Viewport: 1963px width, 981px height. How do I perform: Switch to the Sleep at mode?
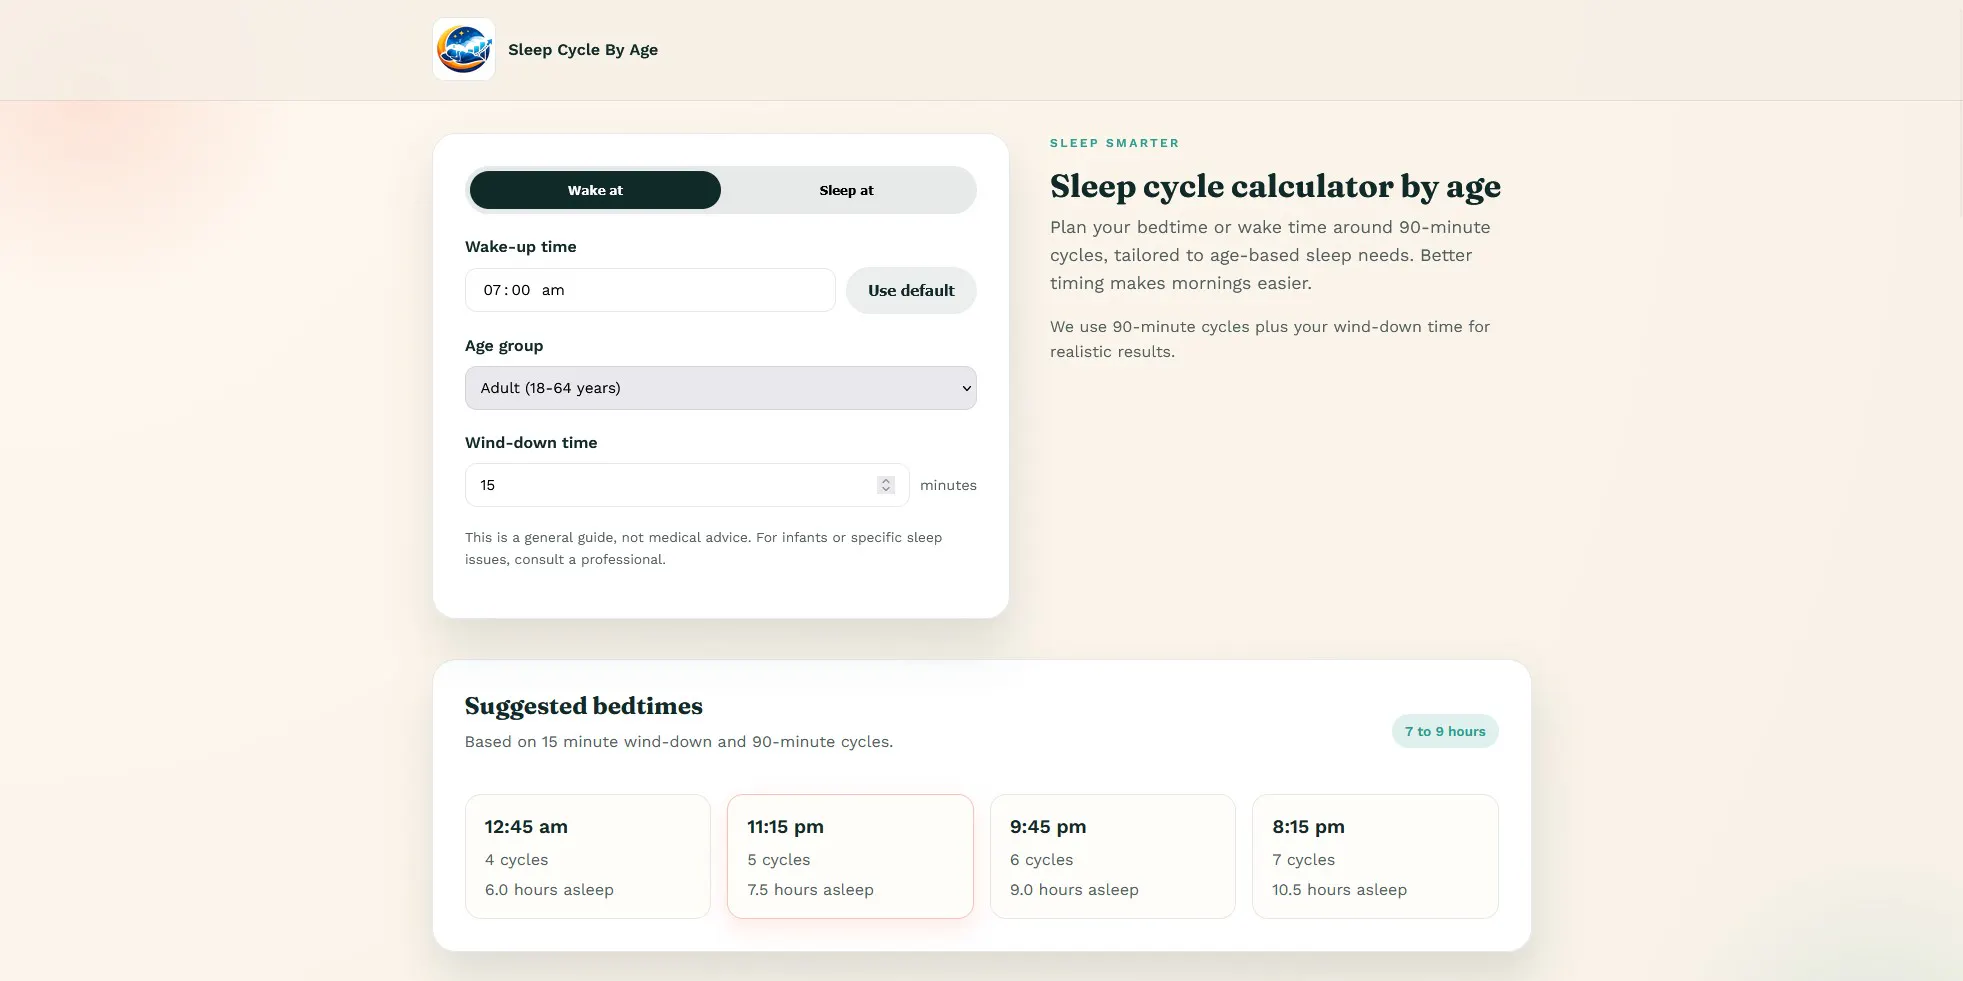click(846, 190)
